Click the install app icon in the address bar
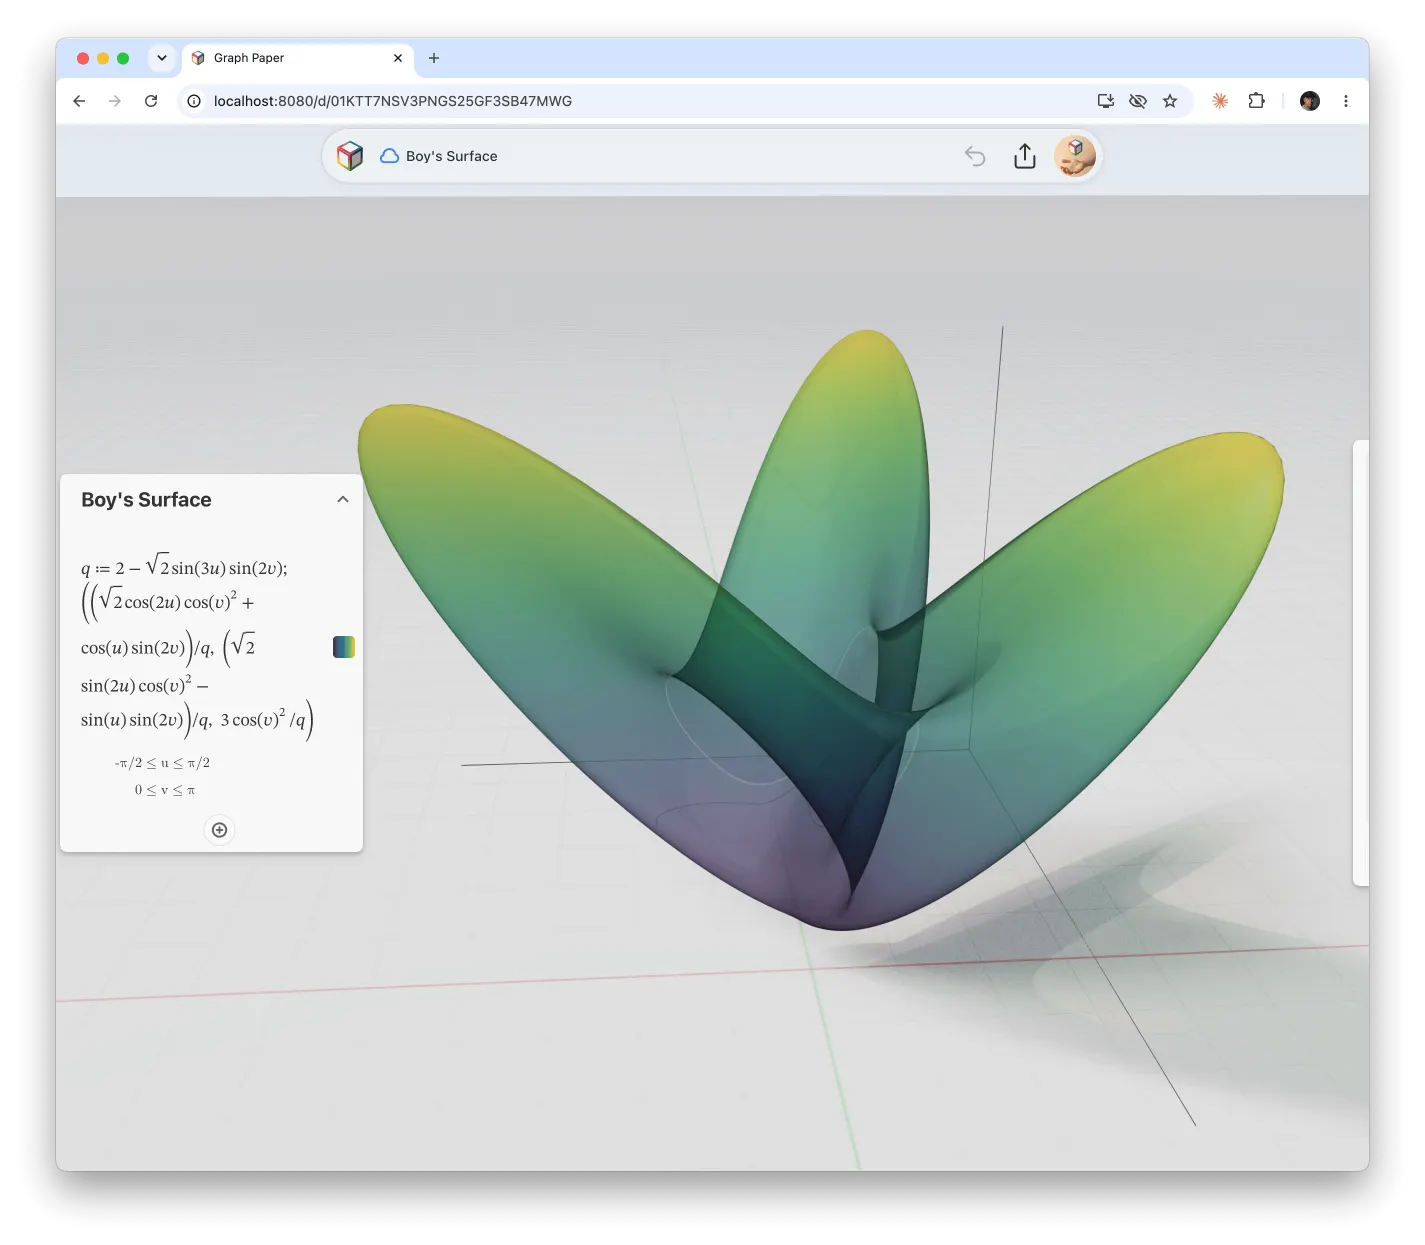The width and height of the screenshot is (1425, 1245). tap(1105, 101)
